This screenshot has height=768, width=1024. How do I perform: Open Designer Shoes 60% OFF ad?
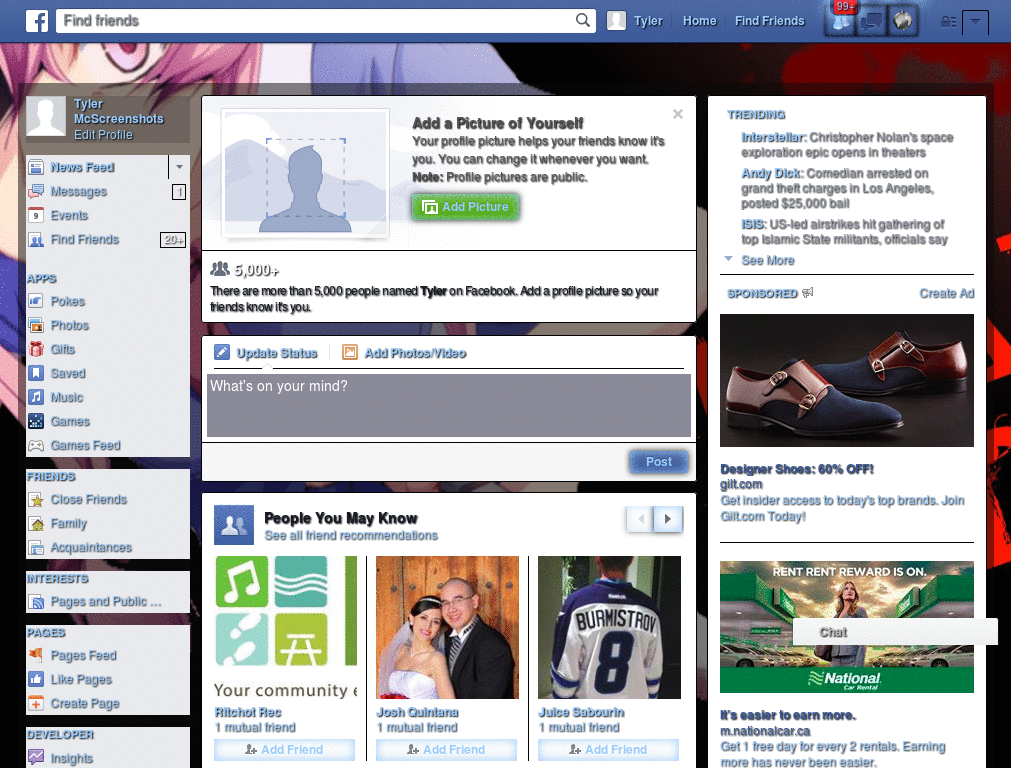[x=797, y=469]
